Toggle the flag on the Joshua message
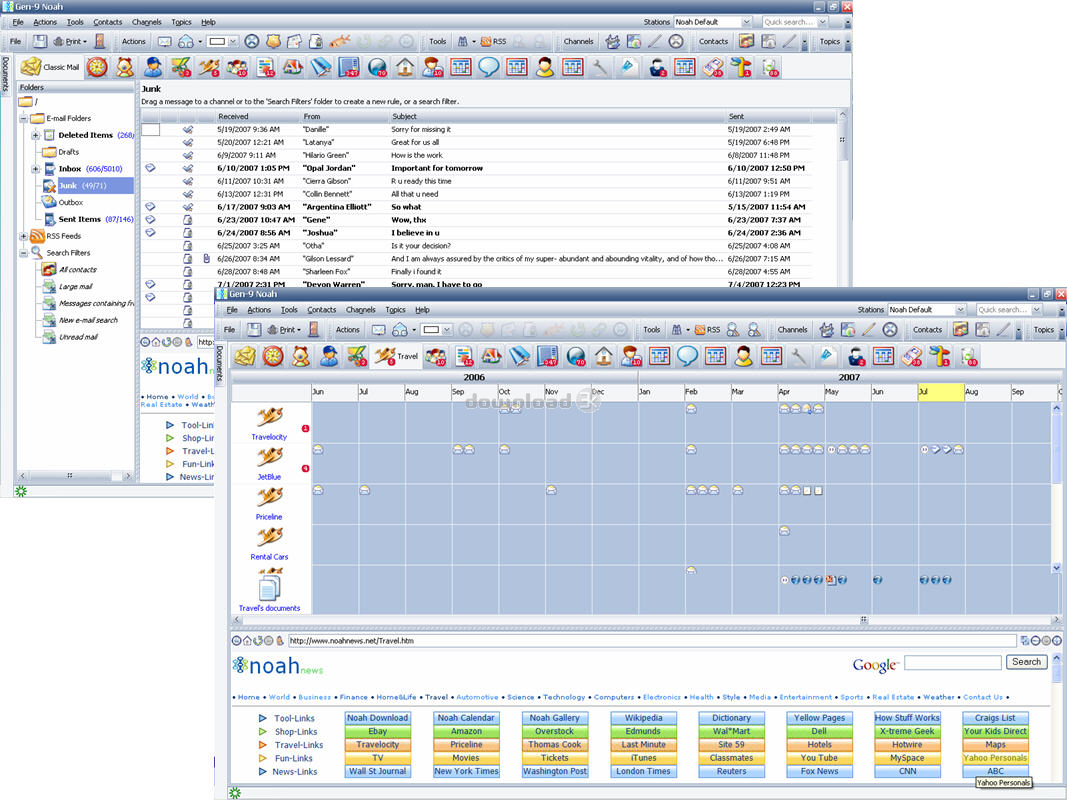Image resolution: width=1067 pixels, height=800 pixels. coord(150,233)
